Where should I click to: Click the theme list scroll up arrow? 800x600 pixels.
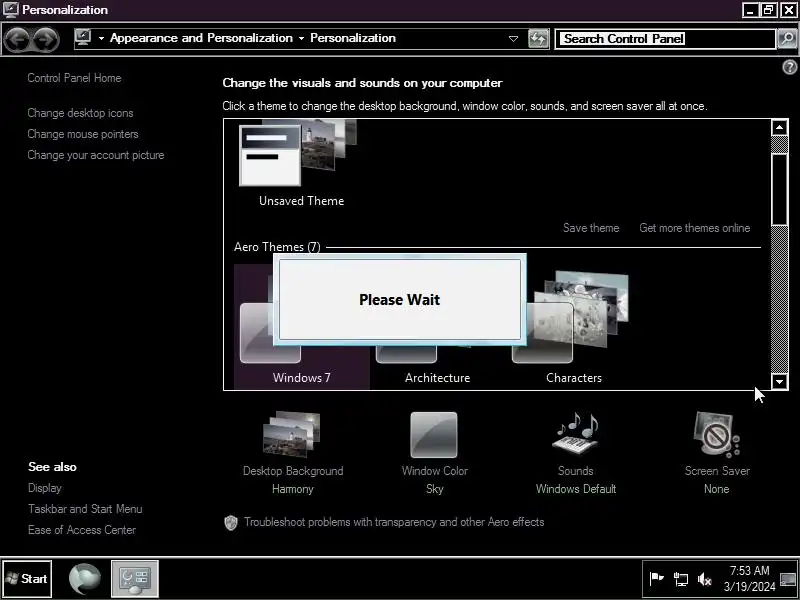[x=779, y=127]
